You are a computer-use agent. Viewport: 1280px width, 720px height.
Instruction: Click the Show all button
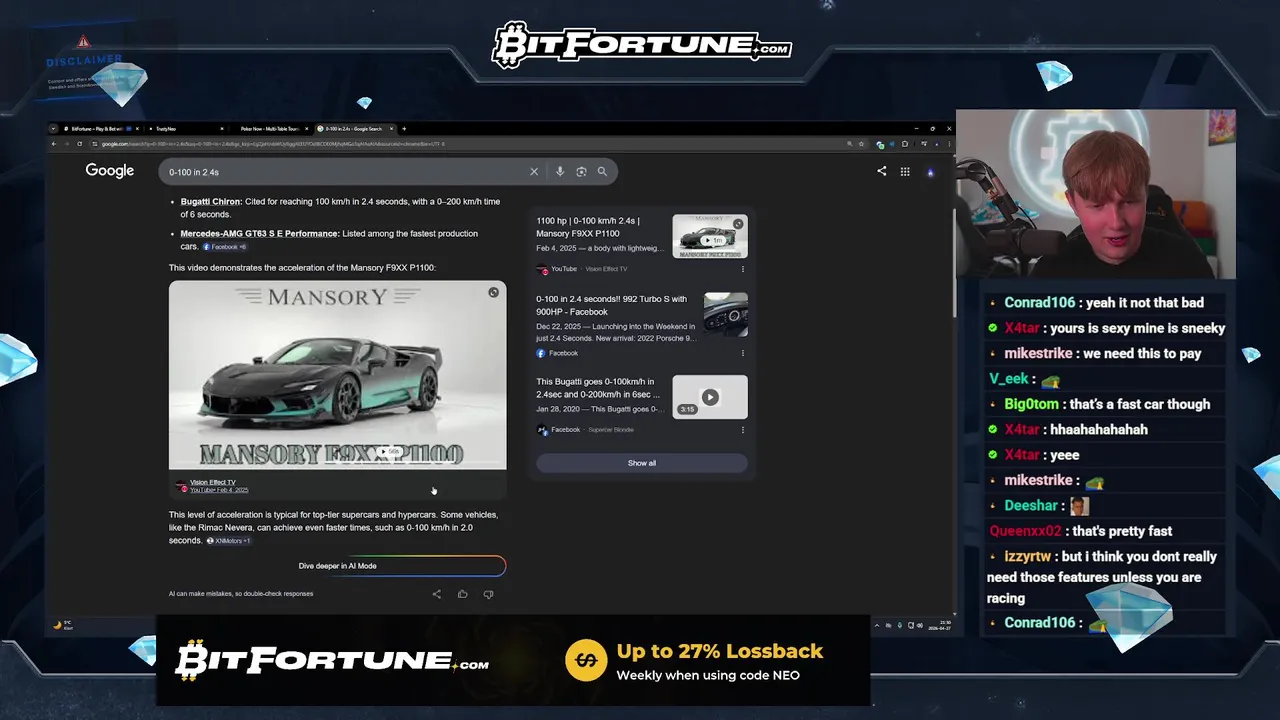642,463
